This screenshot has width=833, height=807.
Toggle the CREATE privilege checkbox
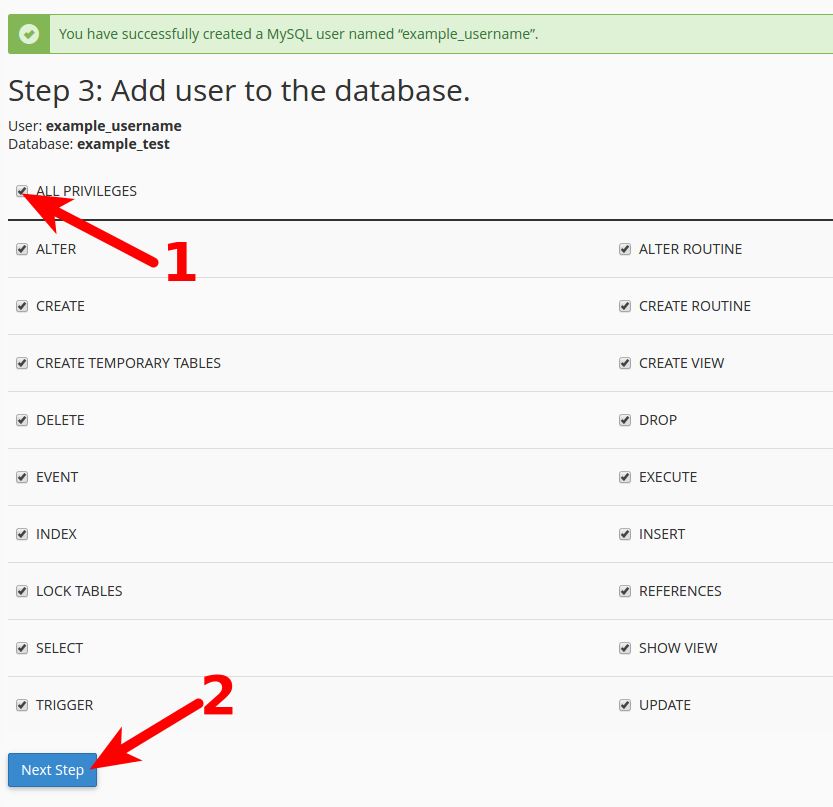22,306
